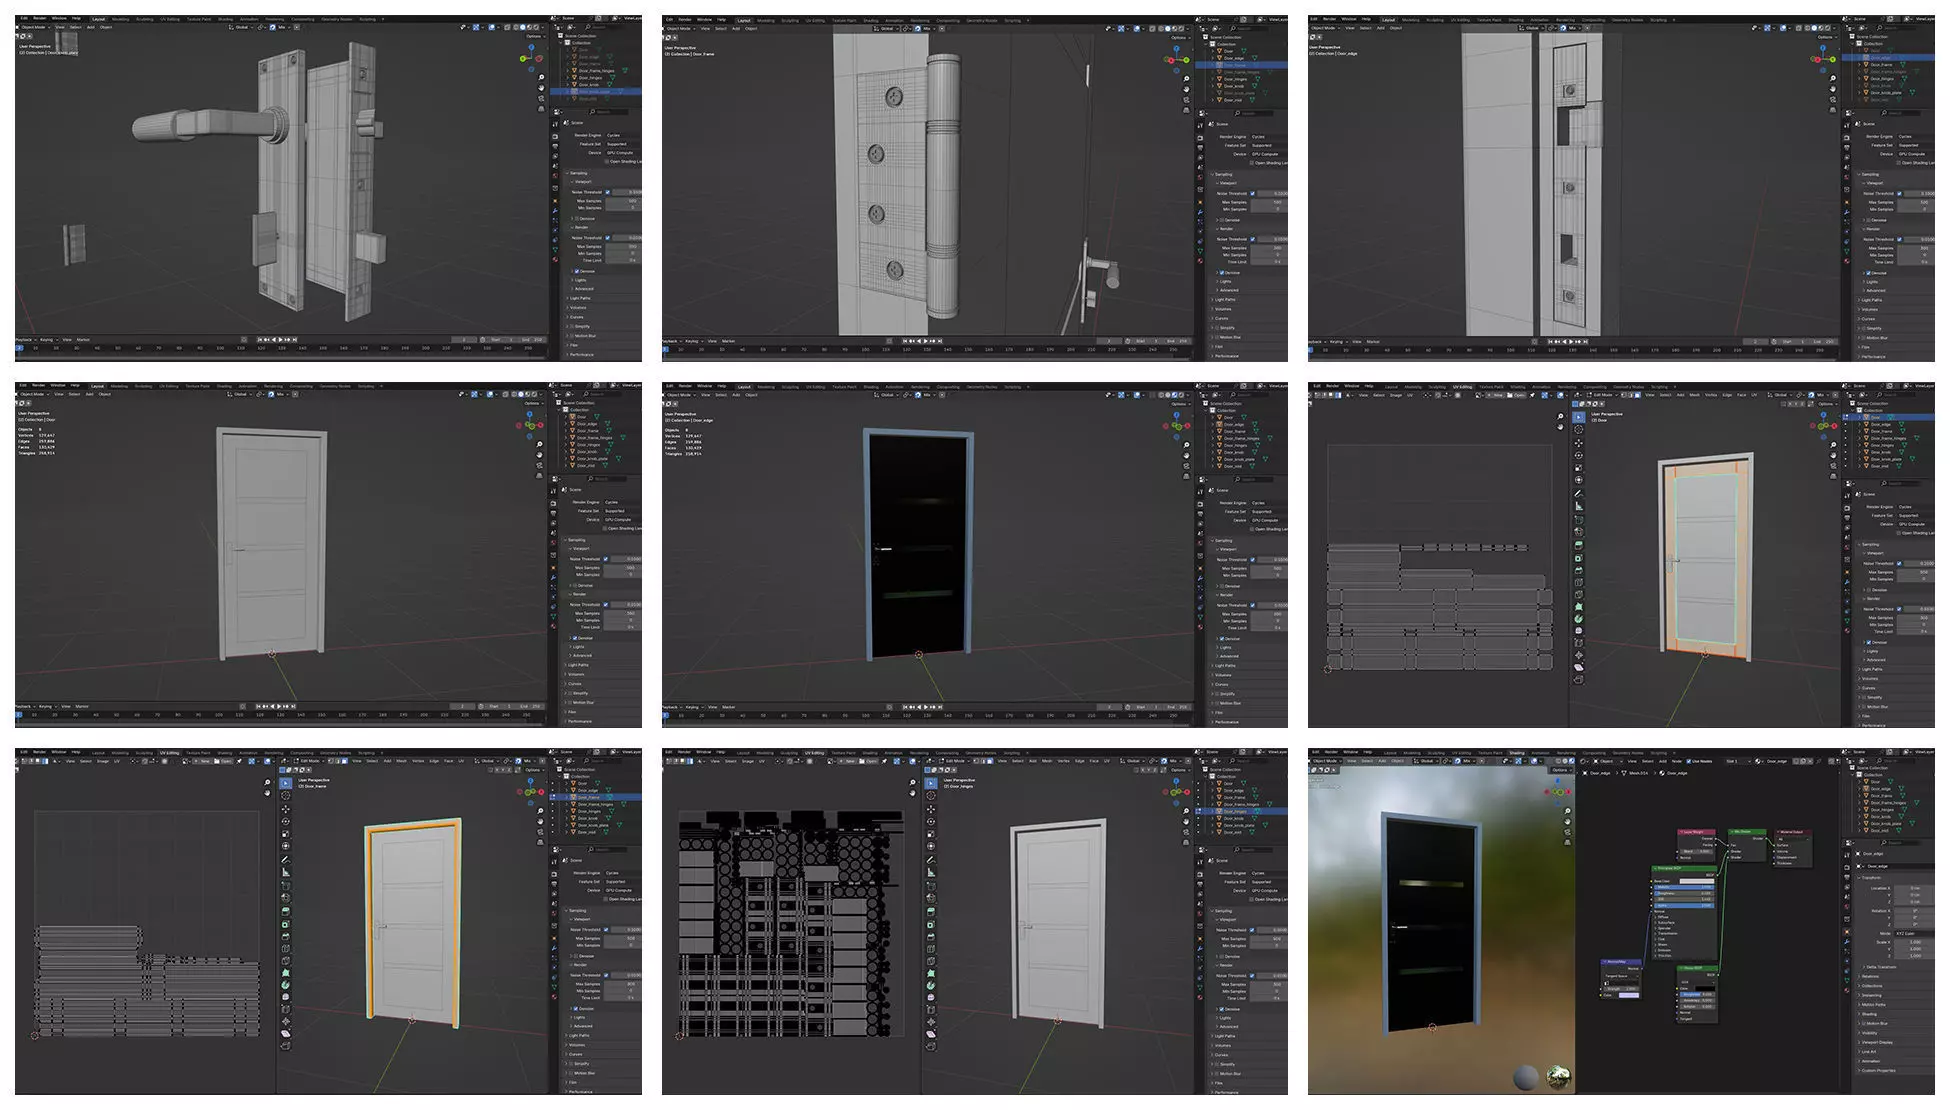Click render properties tab icon in door-handle screenshot
The width and height of the screenshot is (1950, 1110).
(x=555, y=137)
